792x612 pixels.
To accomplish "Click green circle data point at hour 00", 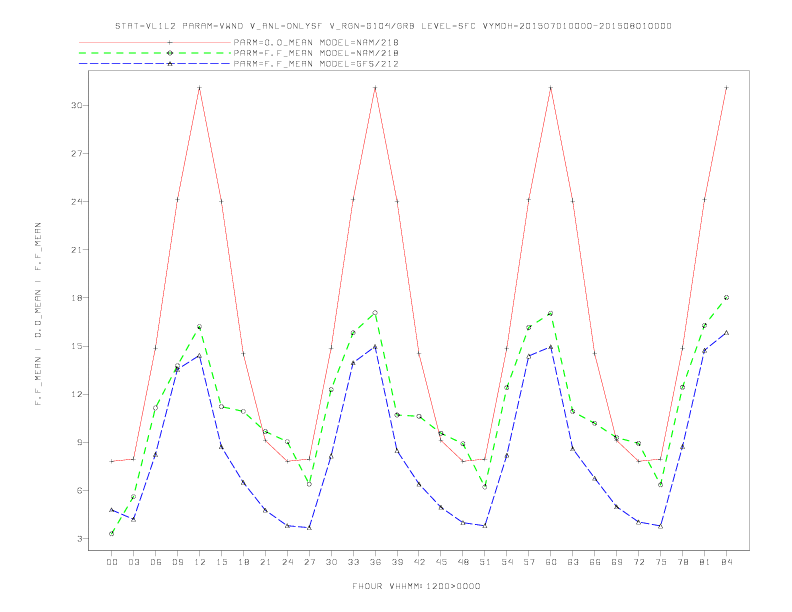I will pyautogui.click(x=112, y=534).
